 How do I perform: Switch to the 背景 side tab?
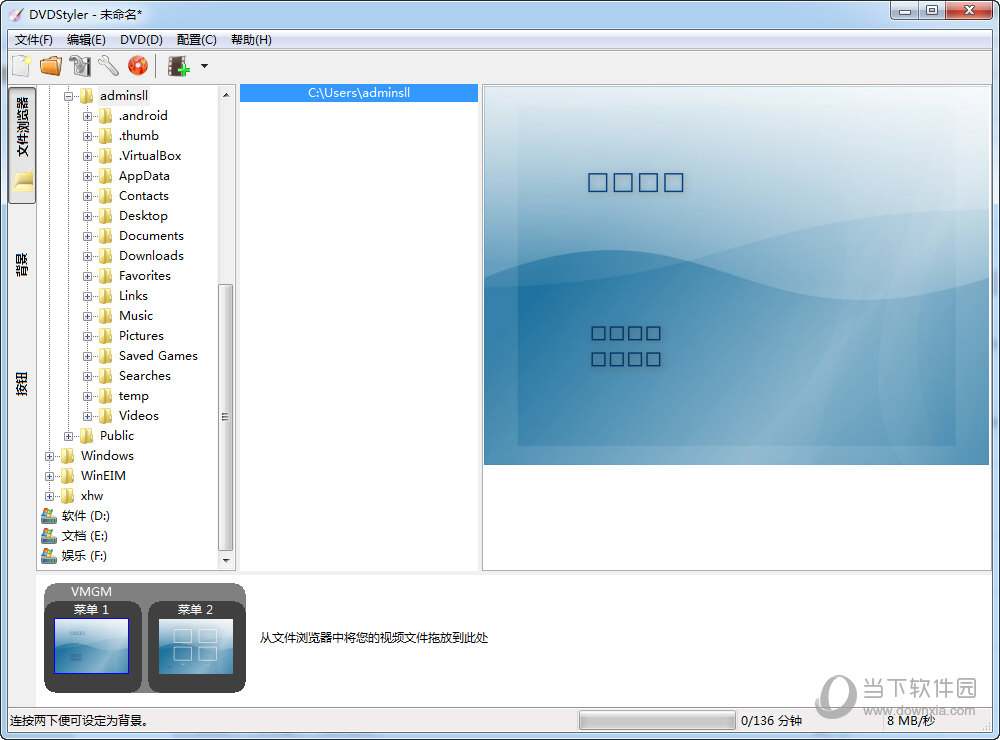pyautogui.click(x=22, y=264)
